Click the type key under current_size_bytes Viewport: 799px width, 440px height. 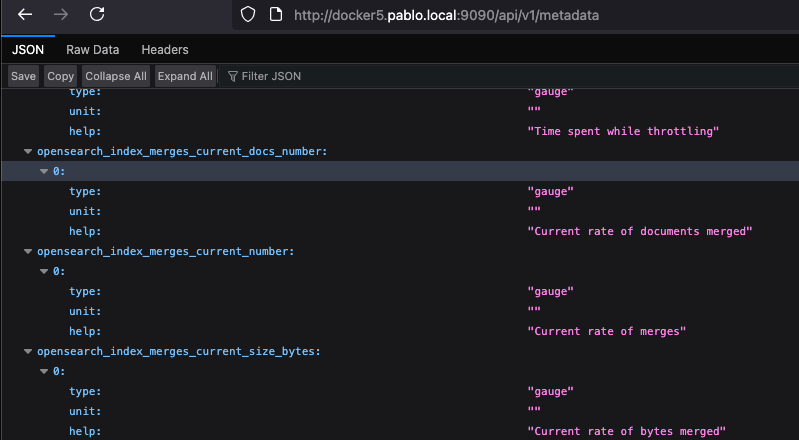85,391
